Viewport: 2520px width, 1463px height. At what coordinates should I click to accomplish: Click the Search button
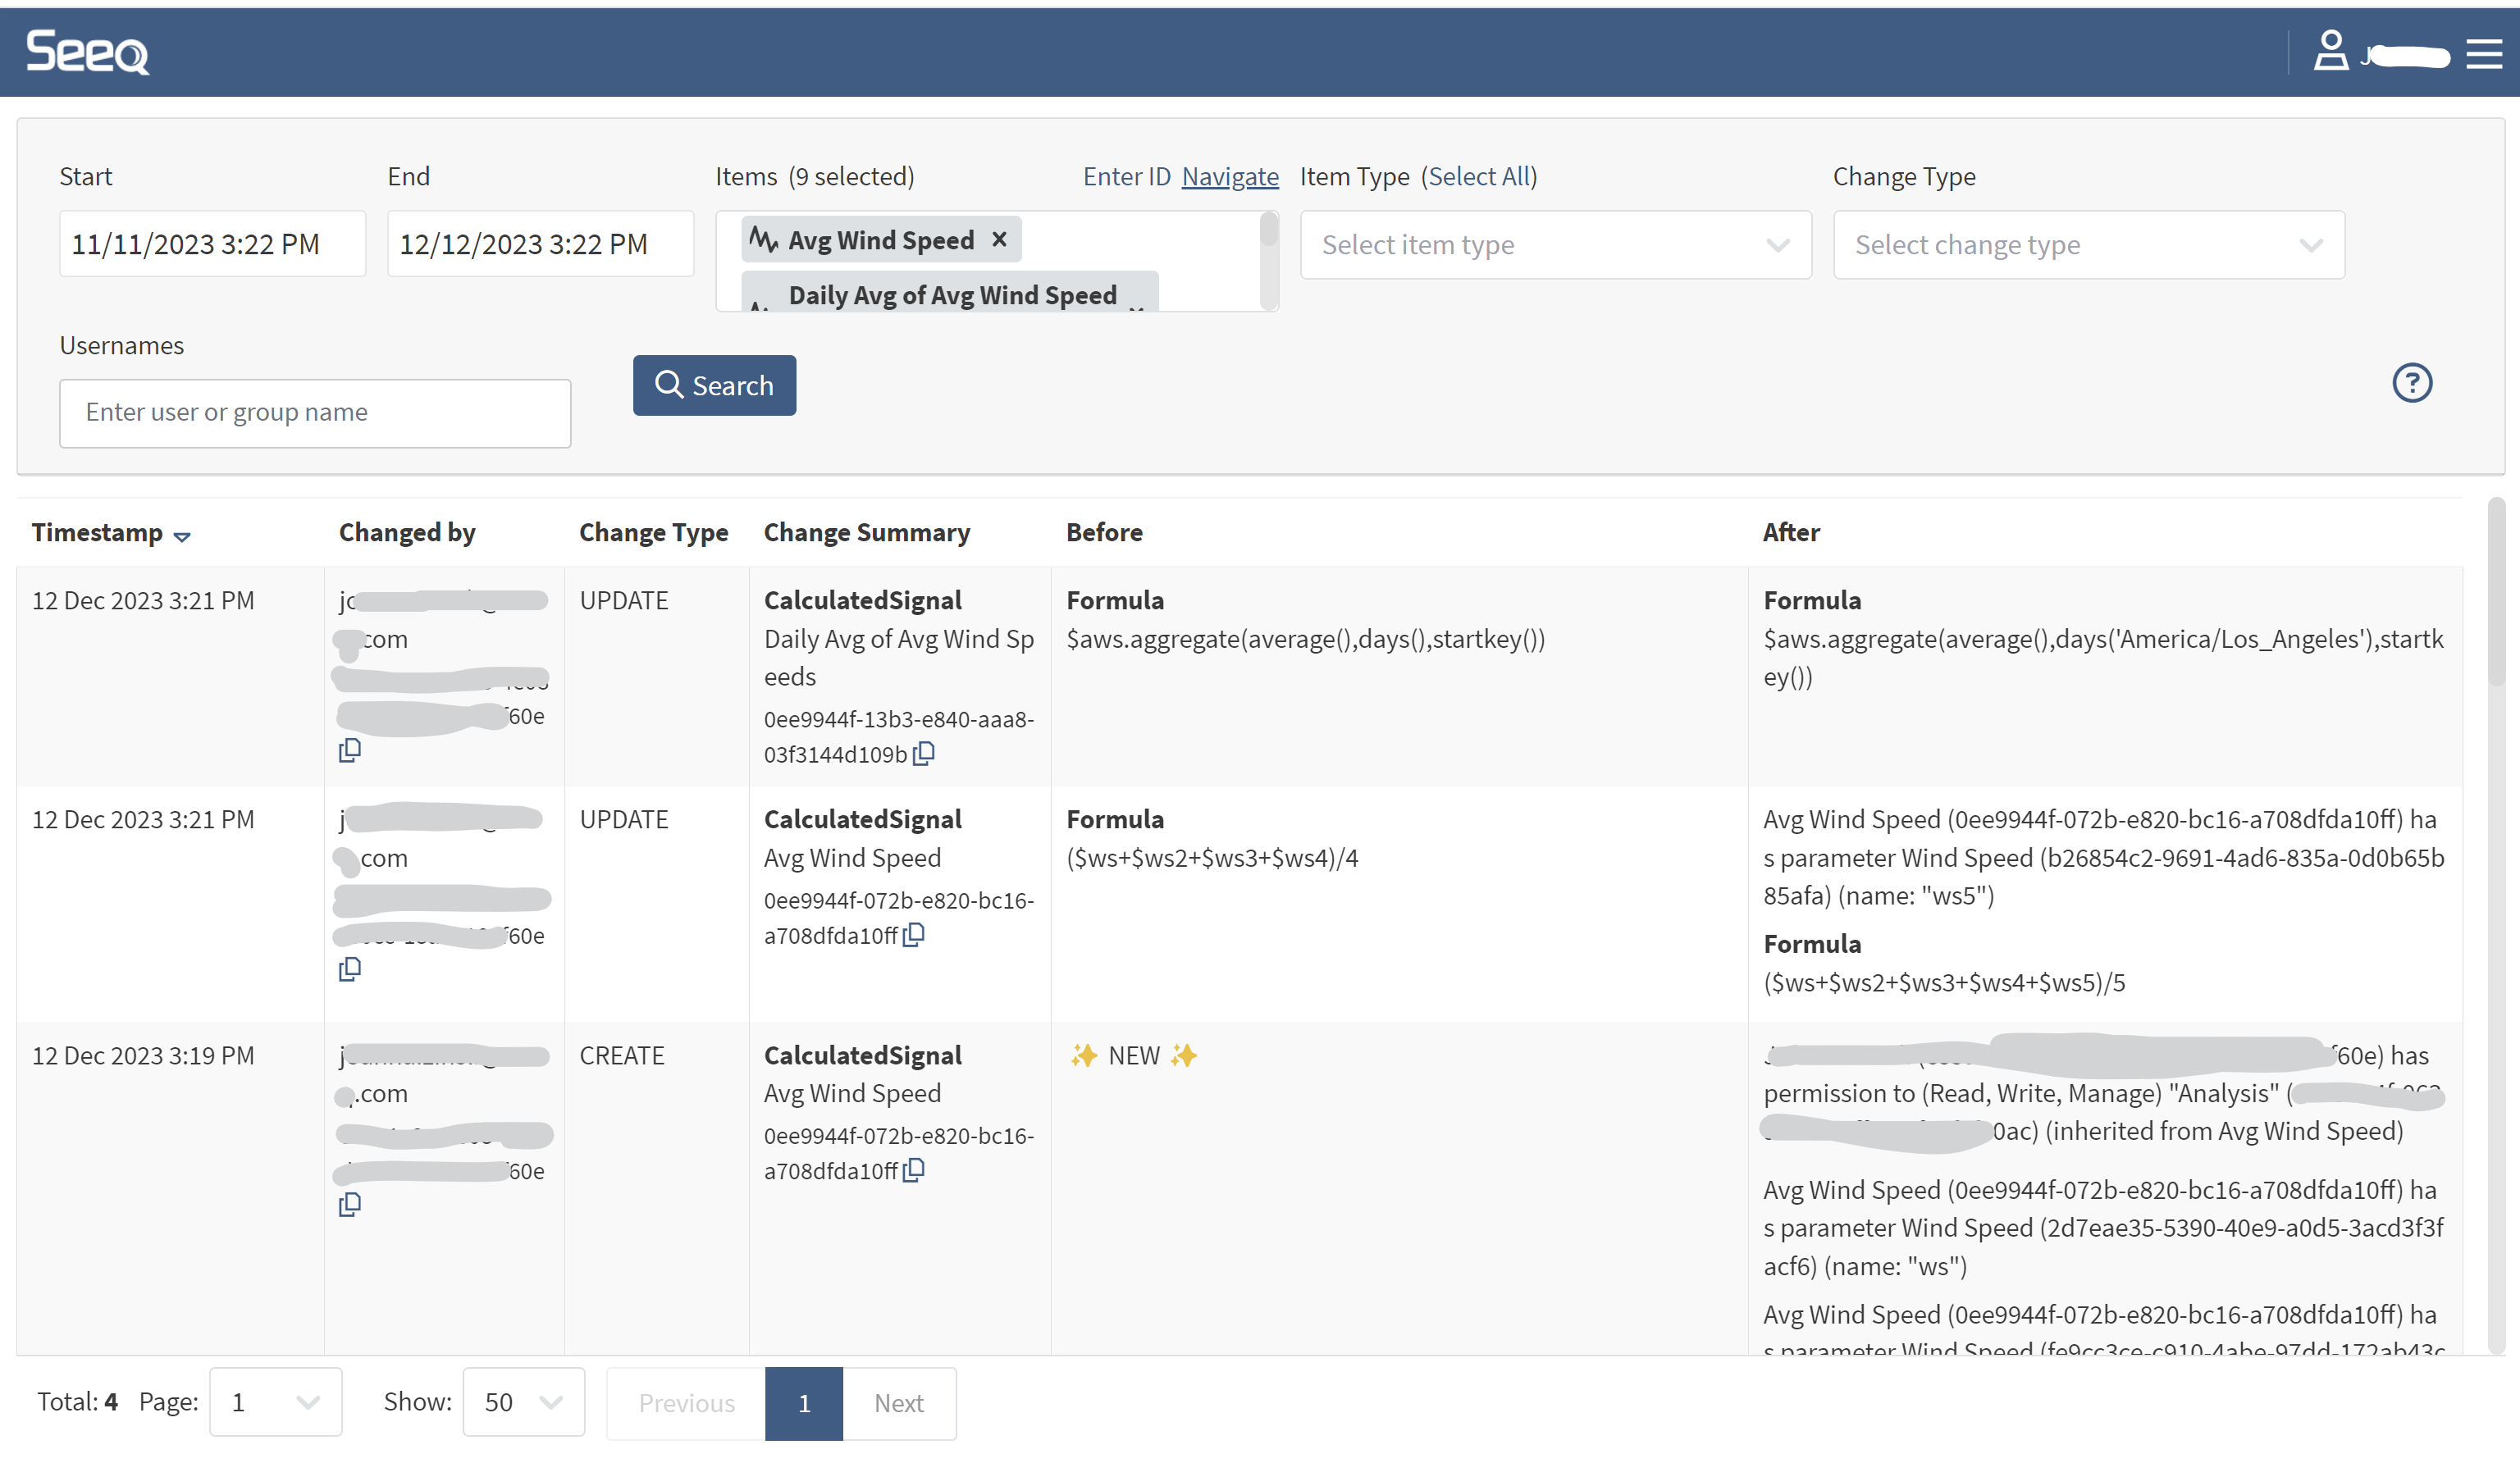[714, 385]
